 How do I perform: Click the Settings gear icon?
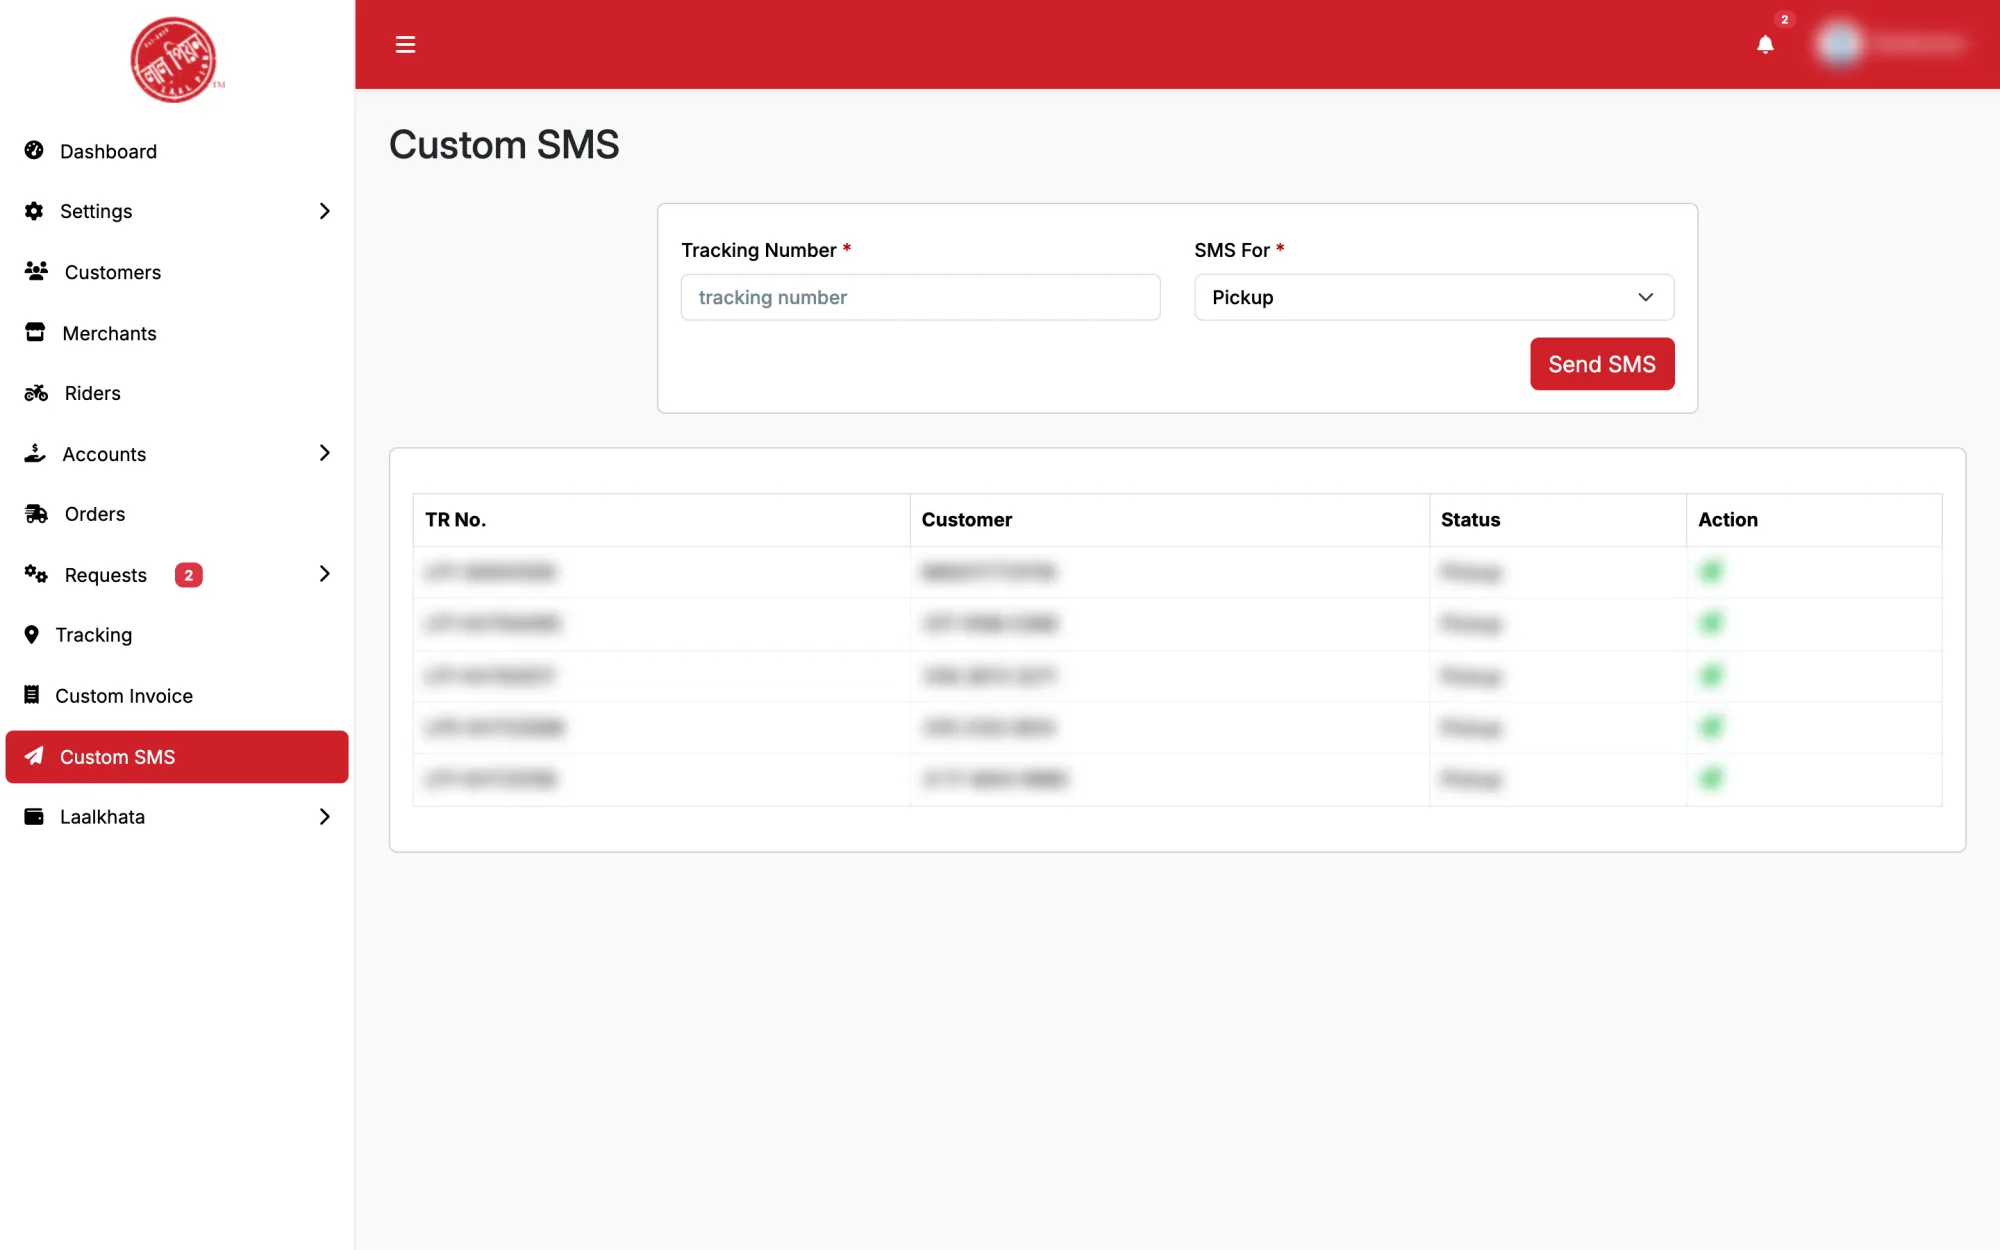point(34,210)
